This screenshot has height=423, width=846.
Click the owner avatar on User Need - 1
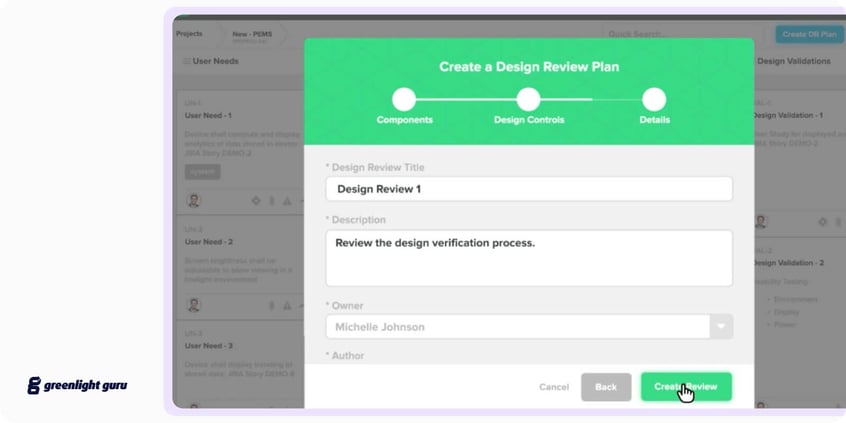[x=193, y=201]
